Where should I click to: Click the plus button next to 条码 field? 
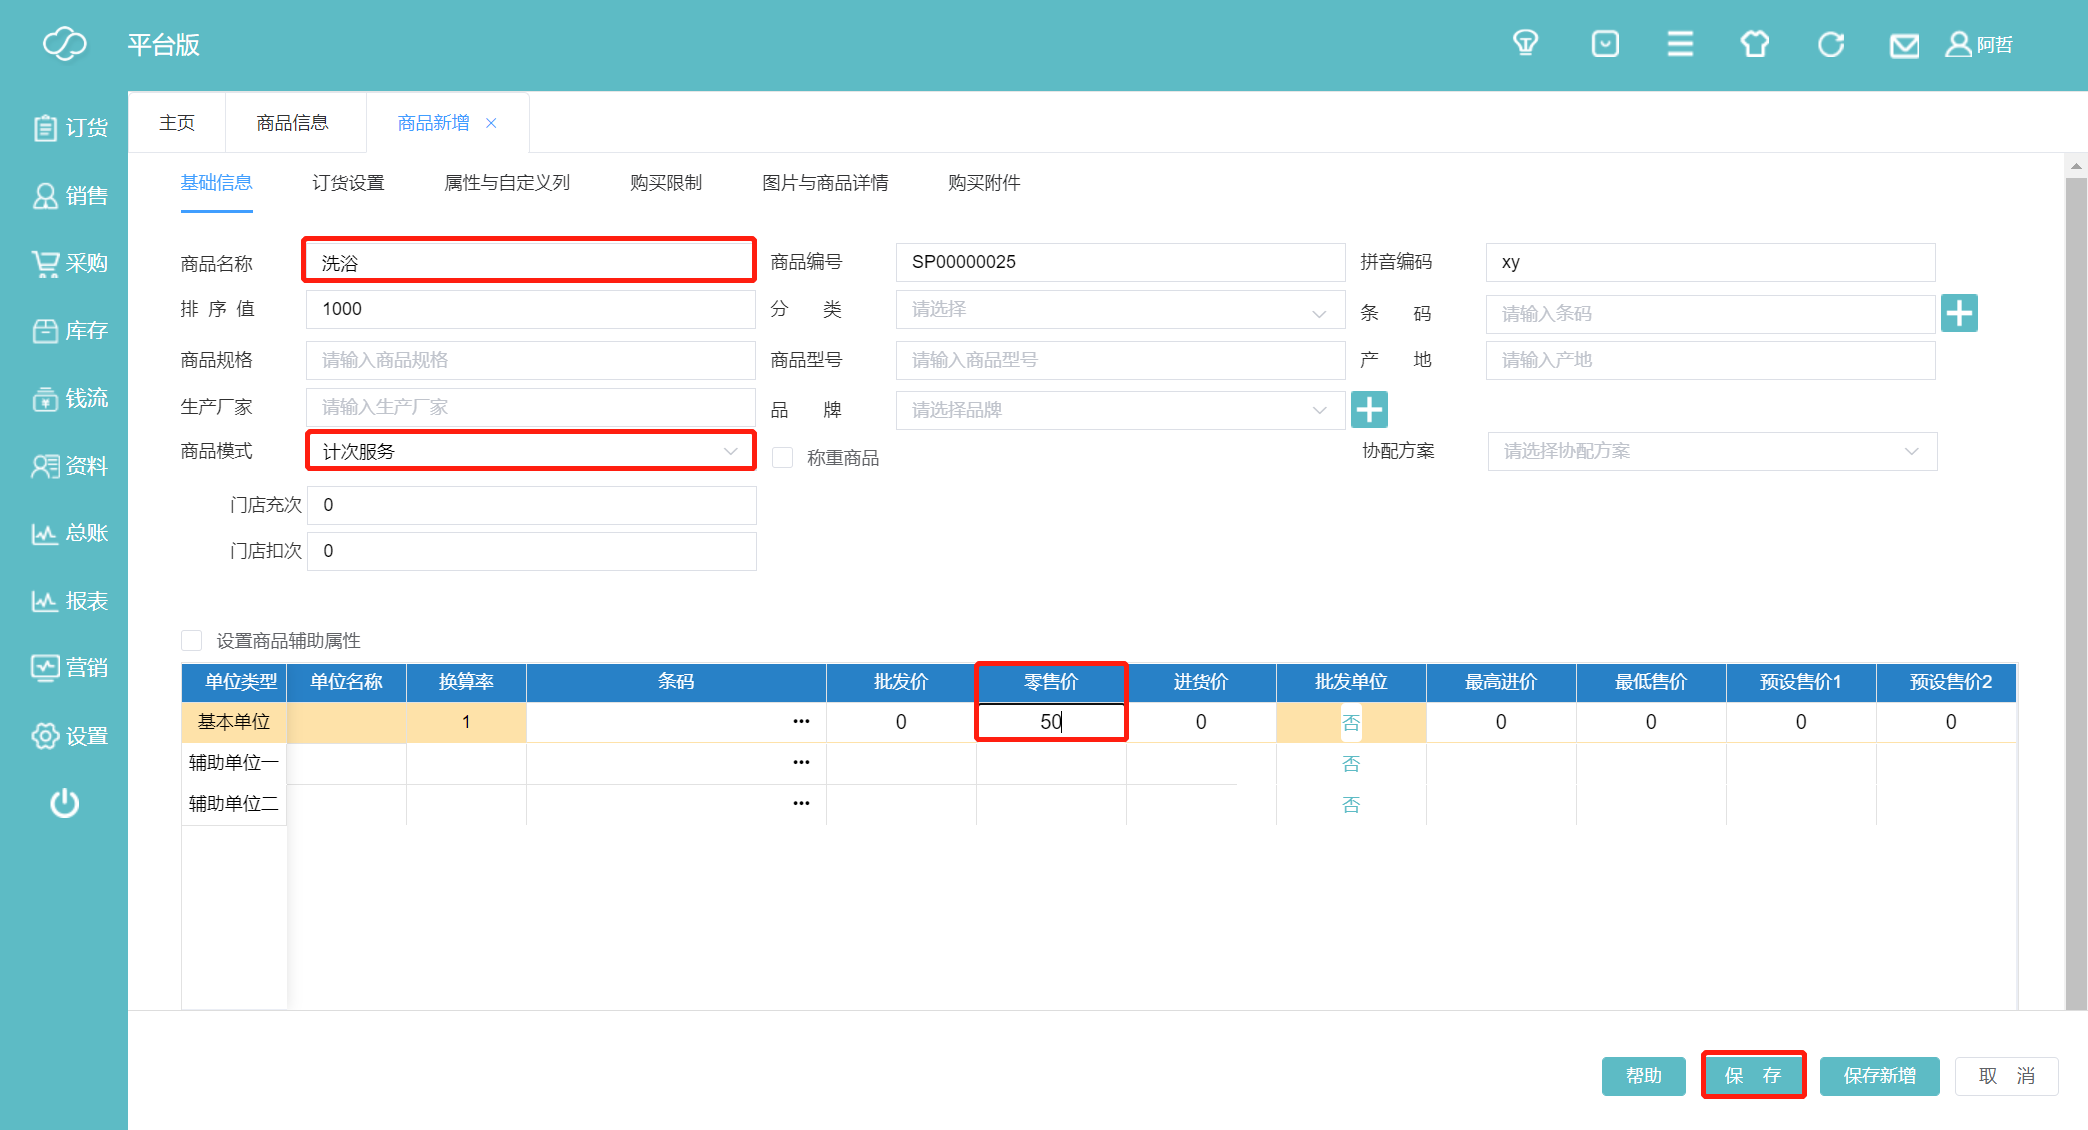(x=1959, y=313)
